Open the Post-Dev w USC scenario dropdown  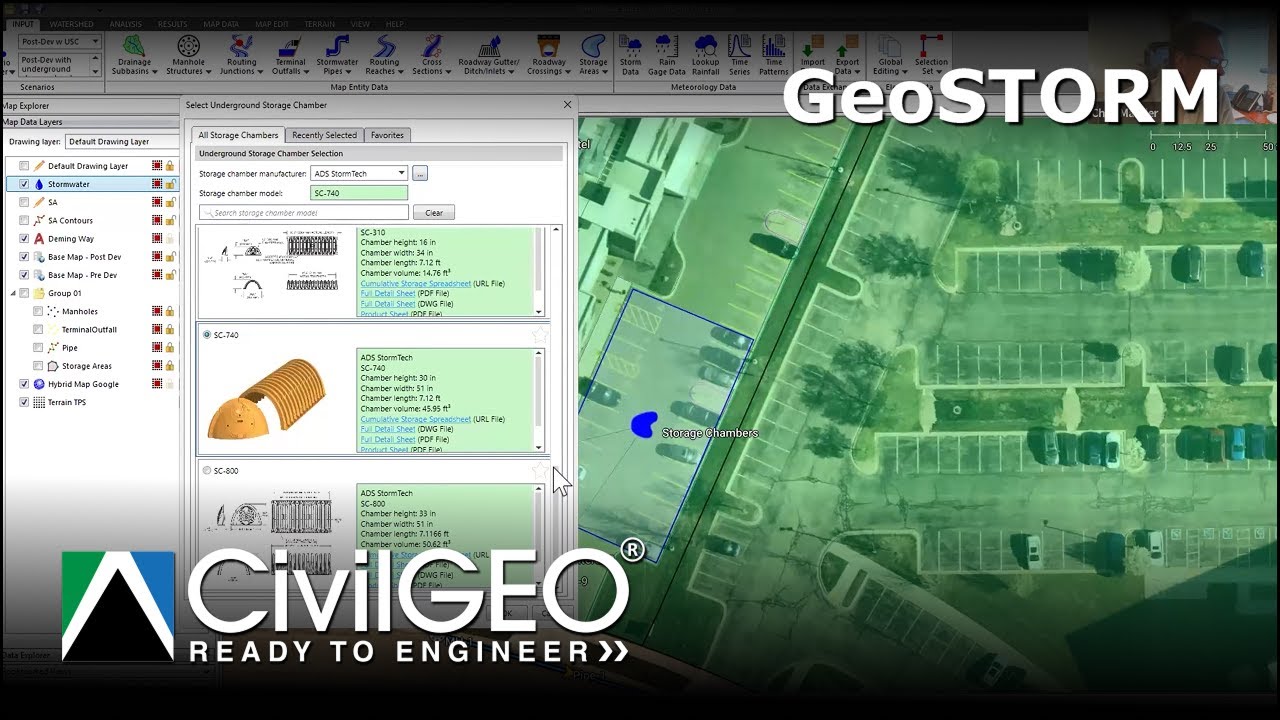(x=60, y=42)
